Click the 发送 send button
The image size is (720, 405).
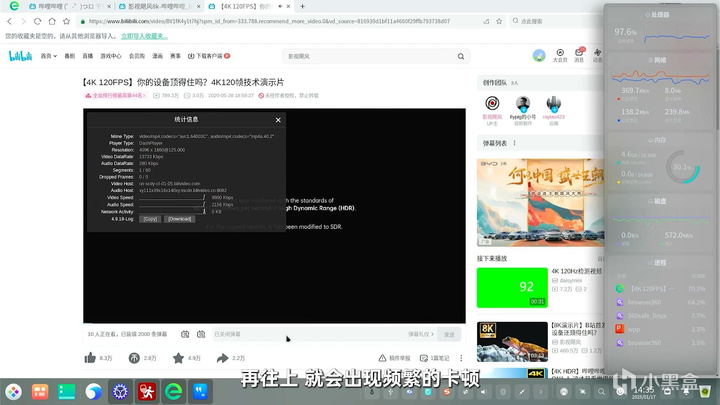[449, 334]
